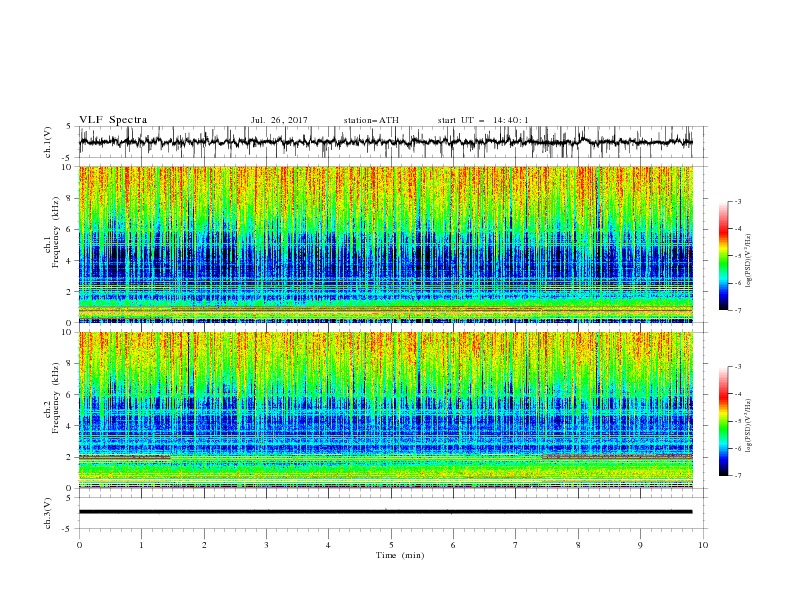This screenshot has height=612, width=792.
Task: Click the ch.1 colorbar 'log(PSD)(V²/Hz)' label
Action: click(x=749, y=261)
